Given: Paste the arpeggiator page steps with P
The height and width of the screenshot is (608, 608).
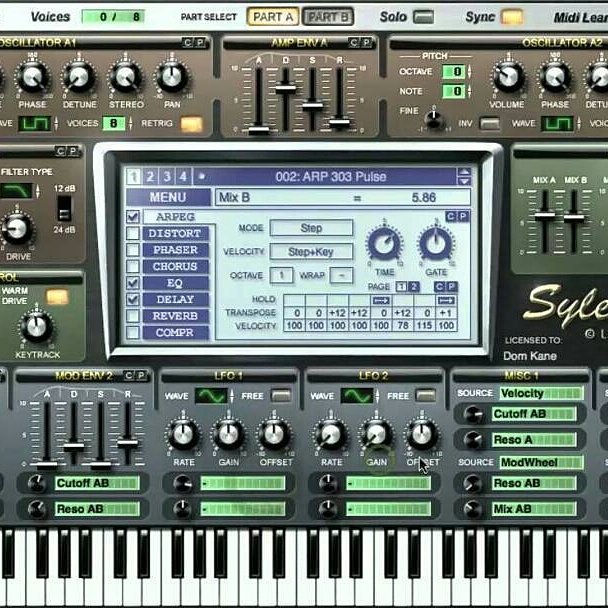Looking at the screenshot, I should 452,287.
